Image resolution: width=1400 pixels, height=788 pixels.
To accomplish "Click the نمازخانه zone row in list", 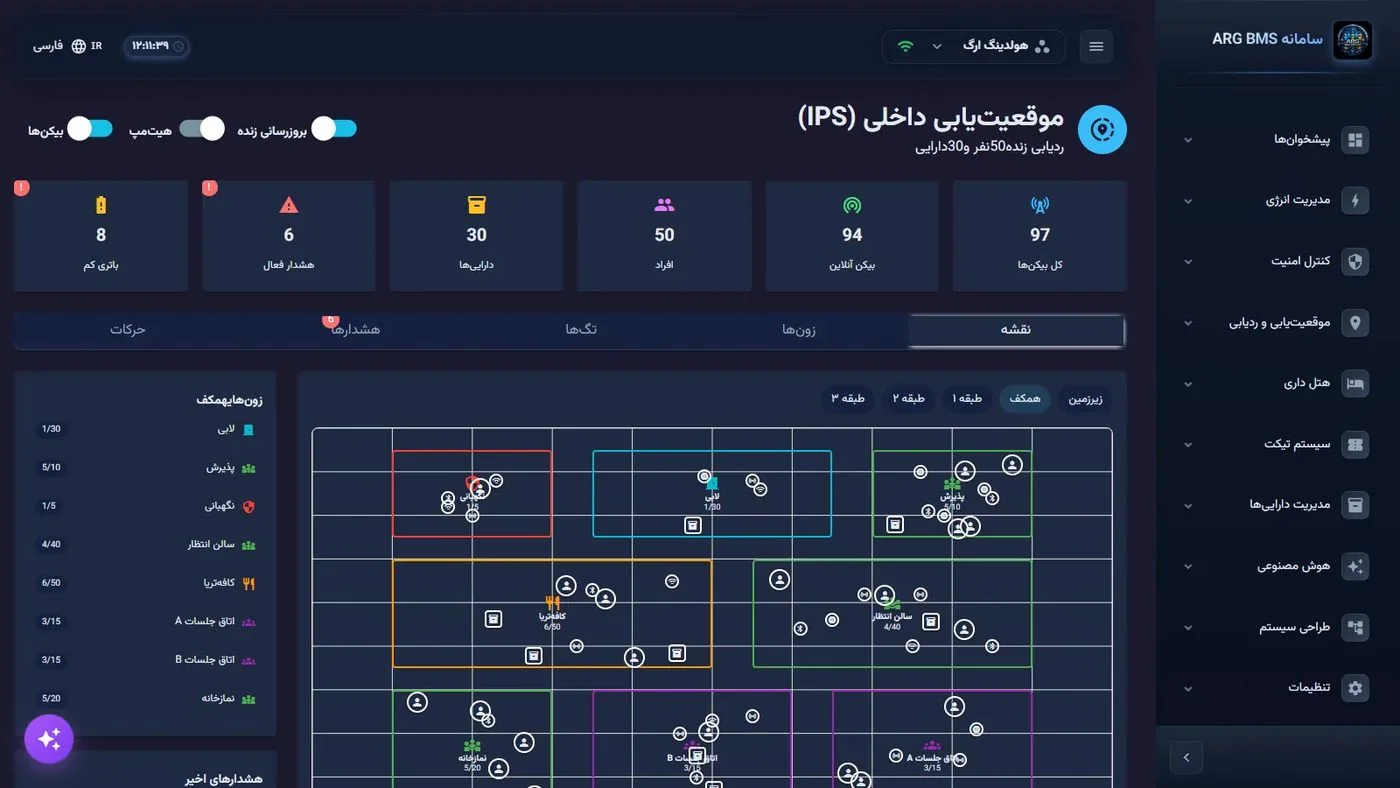I will point(145,699).
